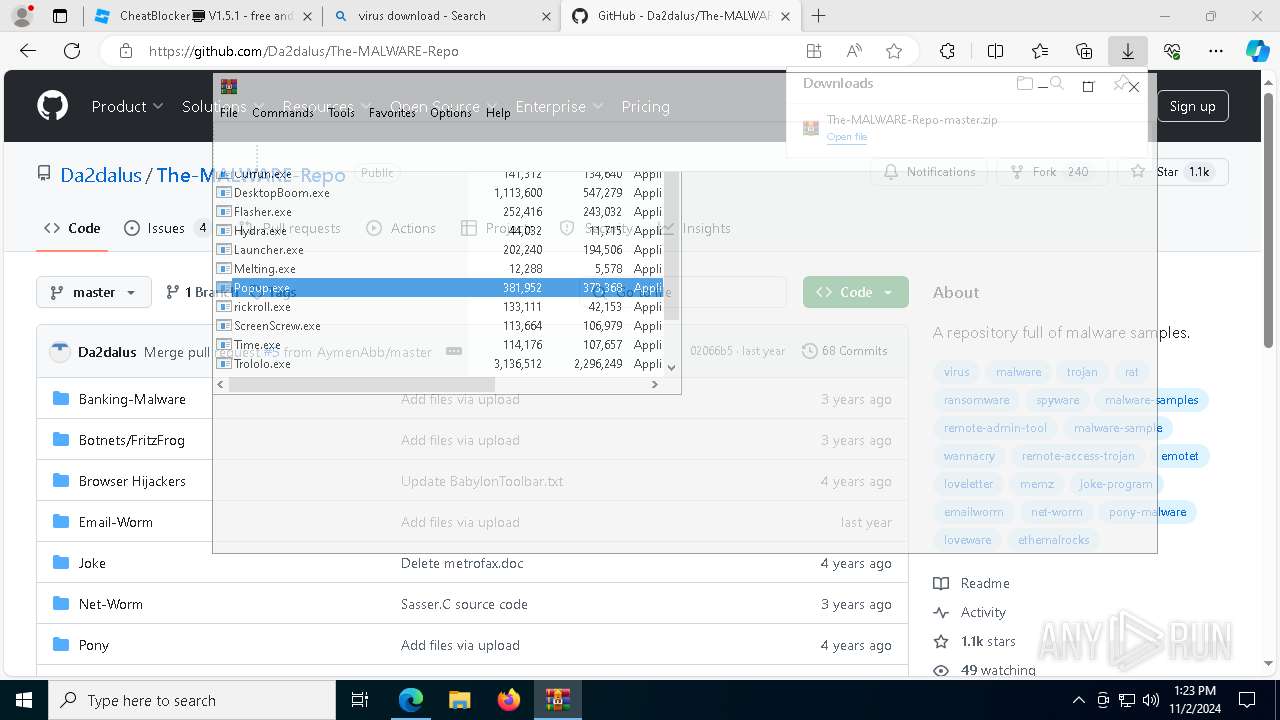Click Open file link in Downloads
This screenshot has width=1280, height=720.
tap(847, 137)
